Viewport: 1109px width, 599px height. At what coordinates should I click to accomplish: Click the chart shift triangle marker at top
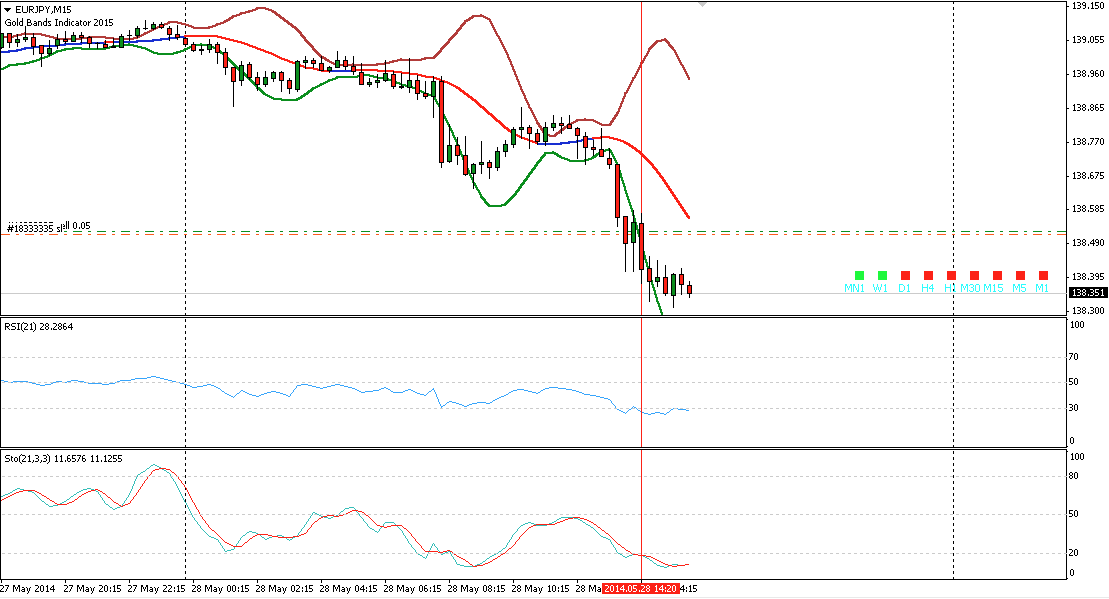point(702,5)
